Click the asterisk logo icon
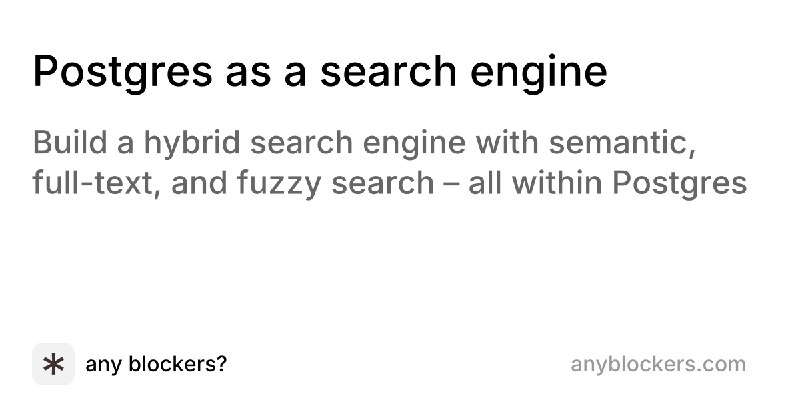The width and height of the screenshot is (800, 420). pyautogui.click(x=54, y=364)
